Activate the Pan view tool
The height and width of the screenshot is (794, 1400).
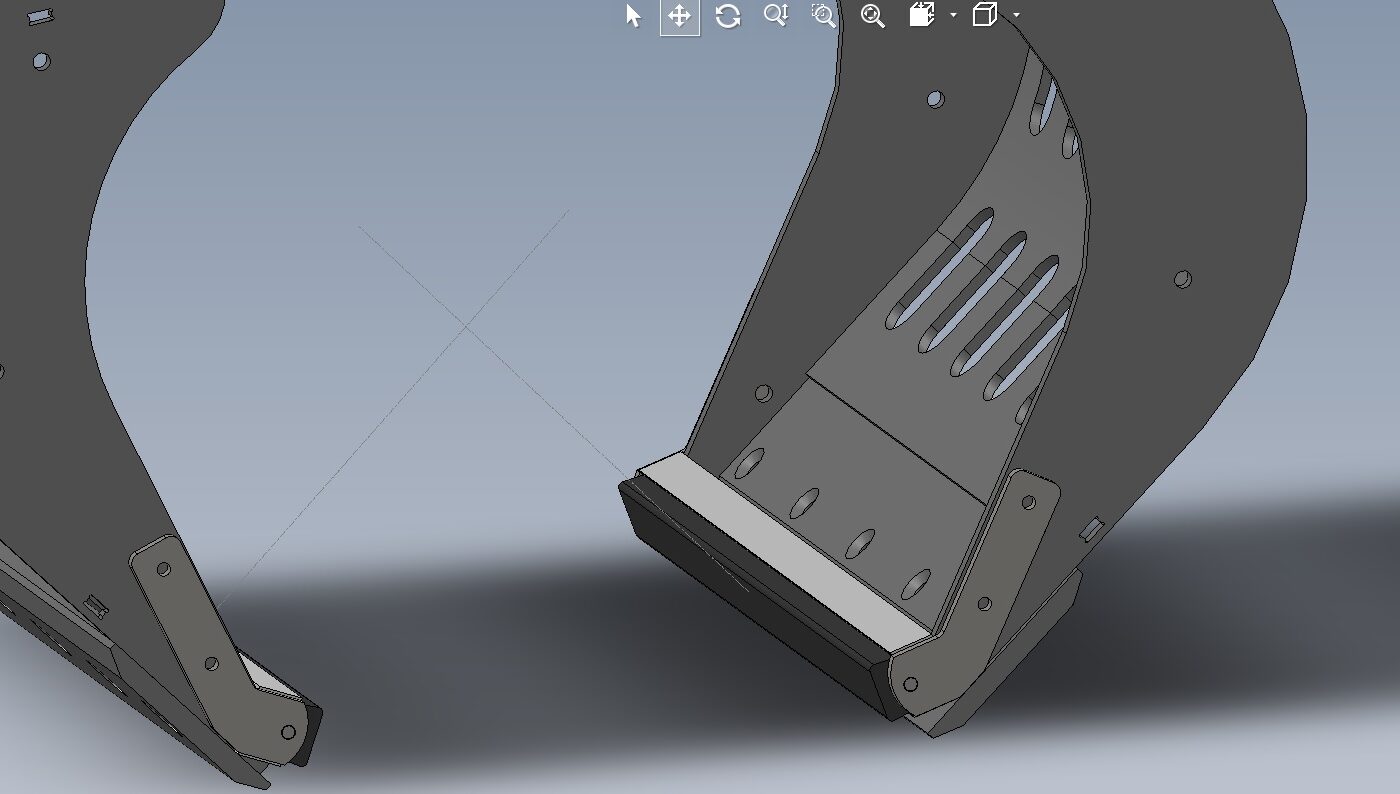pos(680,16)
